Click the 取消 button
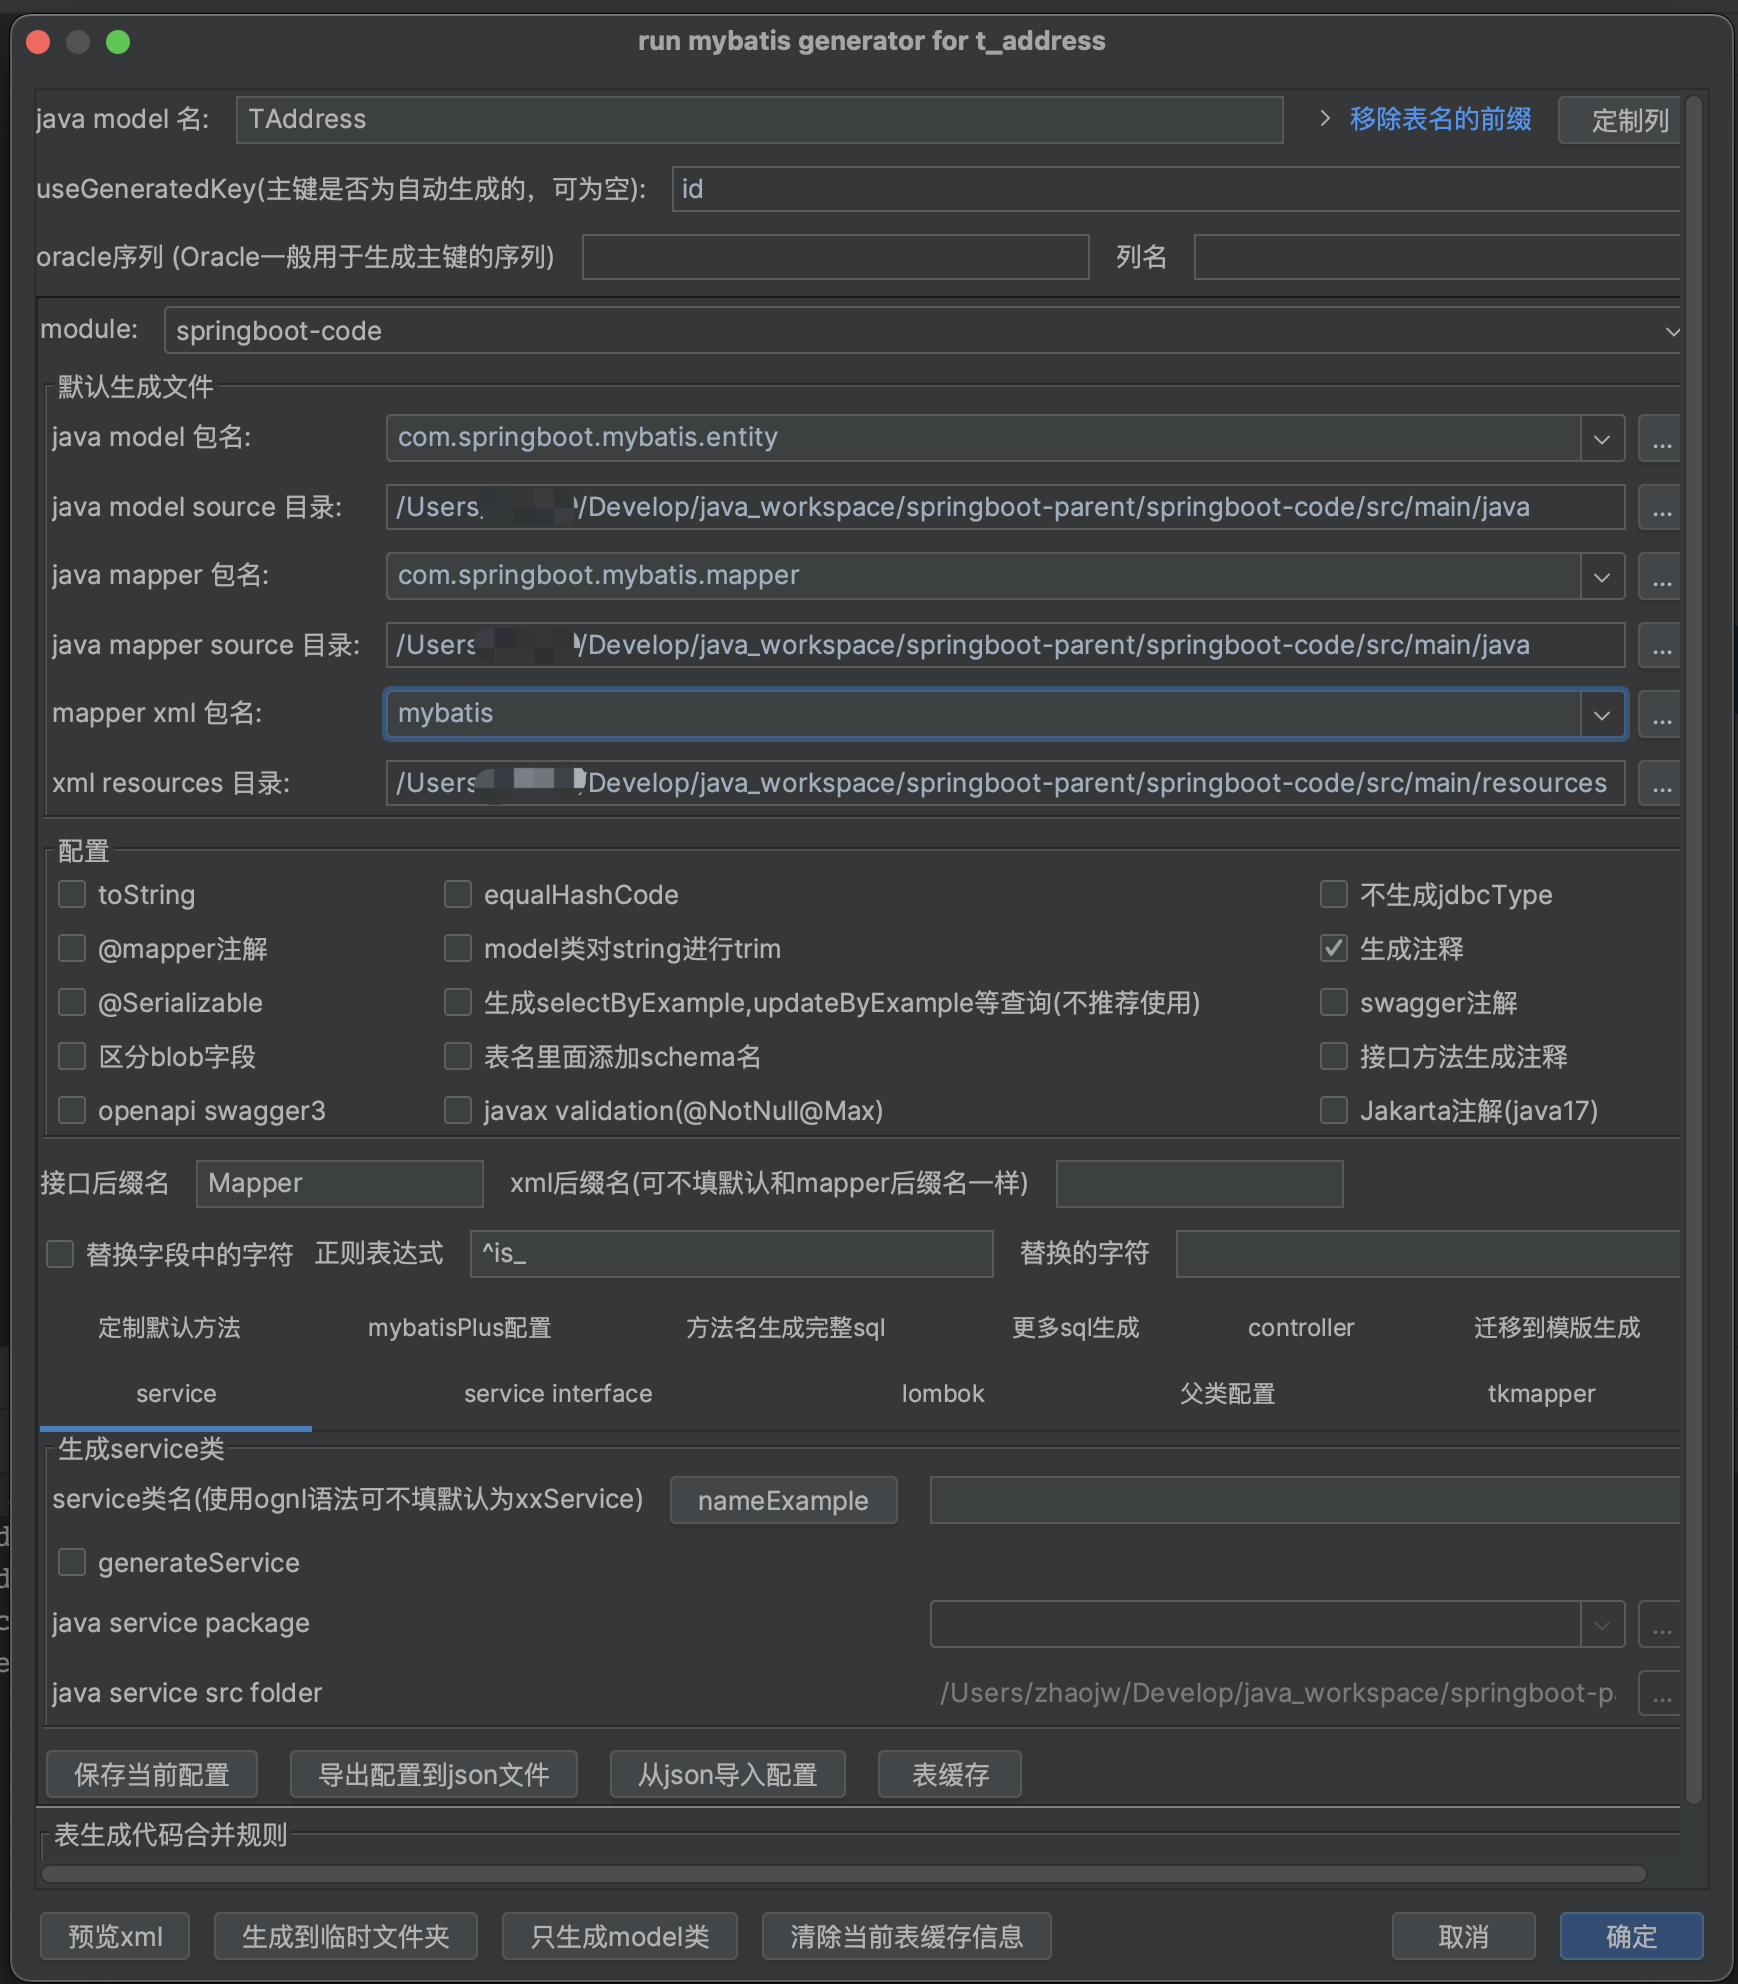The height and width of the screenshot is (1984, 1738). tap(1463, 1936)
